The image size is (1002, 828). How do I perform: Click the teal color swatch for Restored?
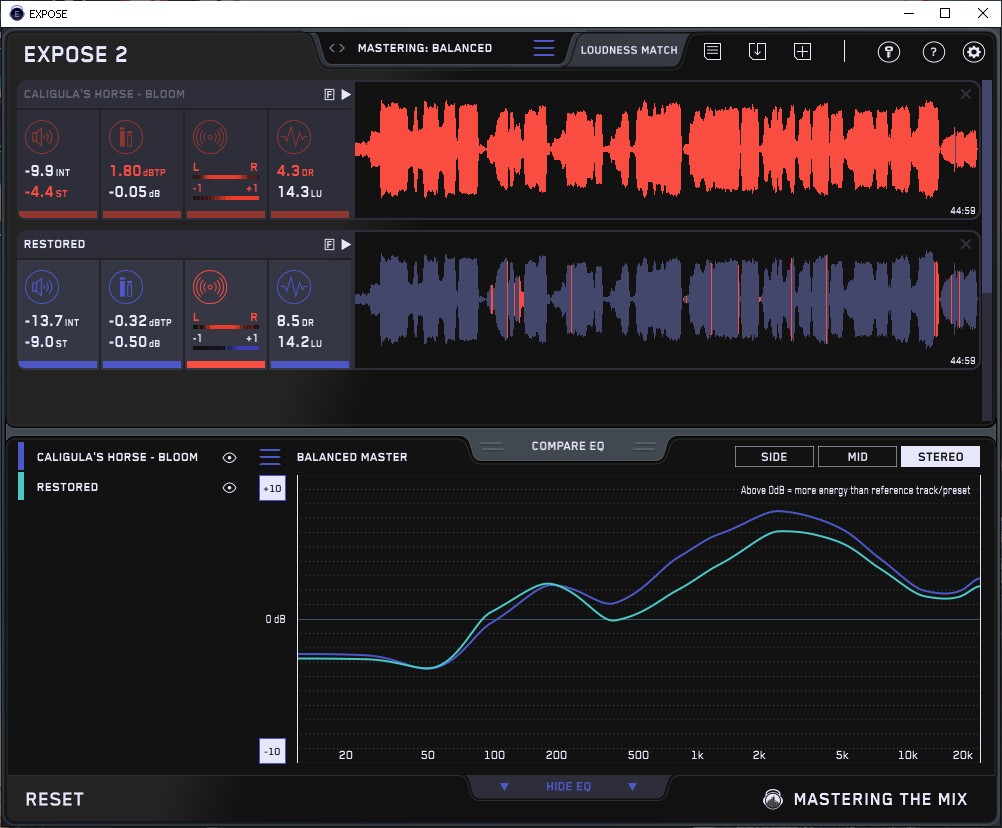click(21, 486)
